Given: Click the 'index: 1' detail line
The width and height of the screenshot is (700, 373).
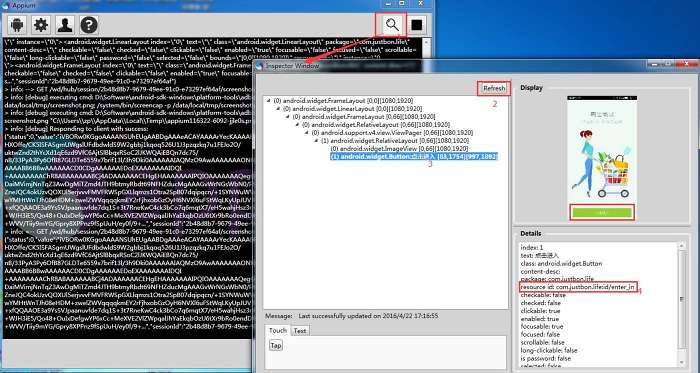Looking at the screenshot, I should 532,248.
